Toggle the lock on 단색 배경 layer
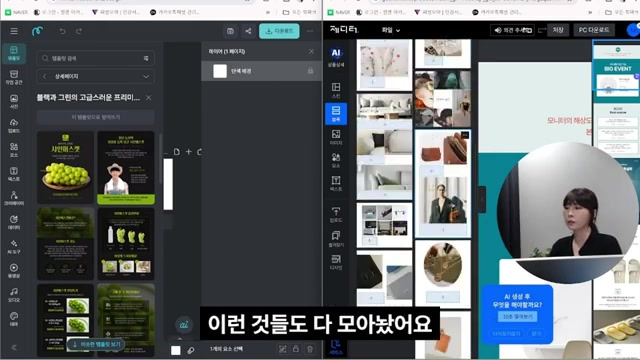 [x=310, y=71]
